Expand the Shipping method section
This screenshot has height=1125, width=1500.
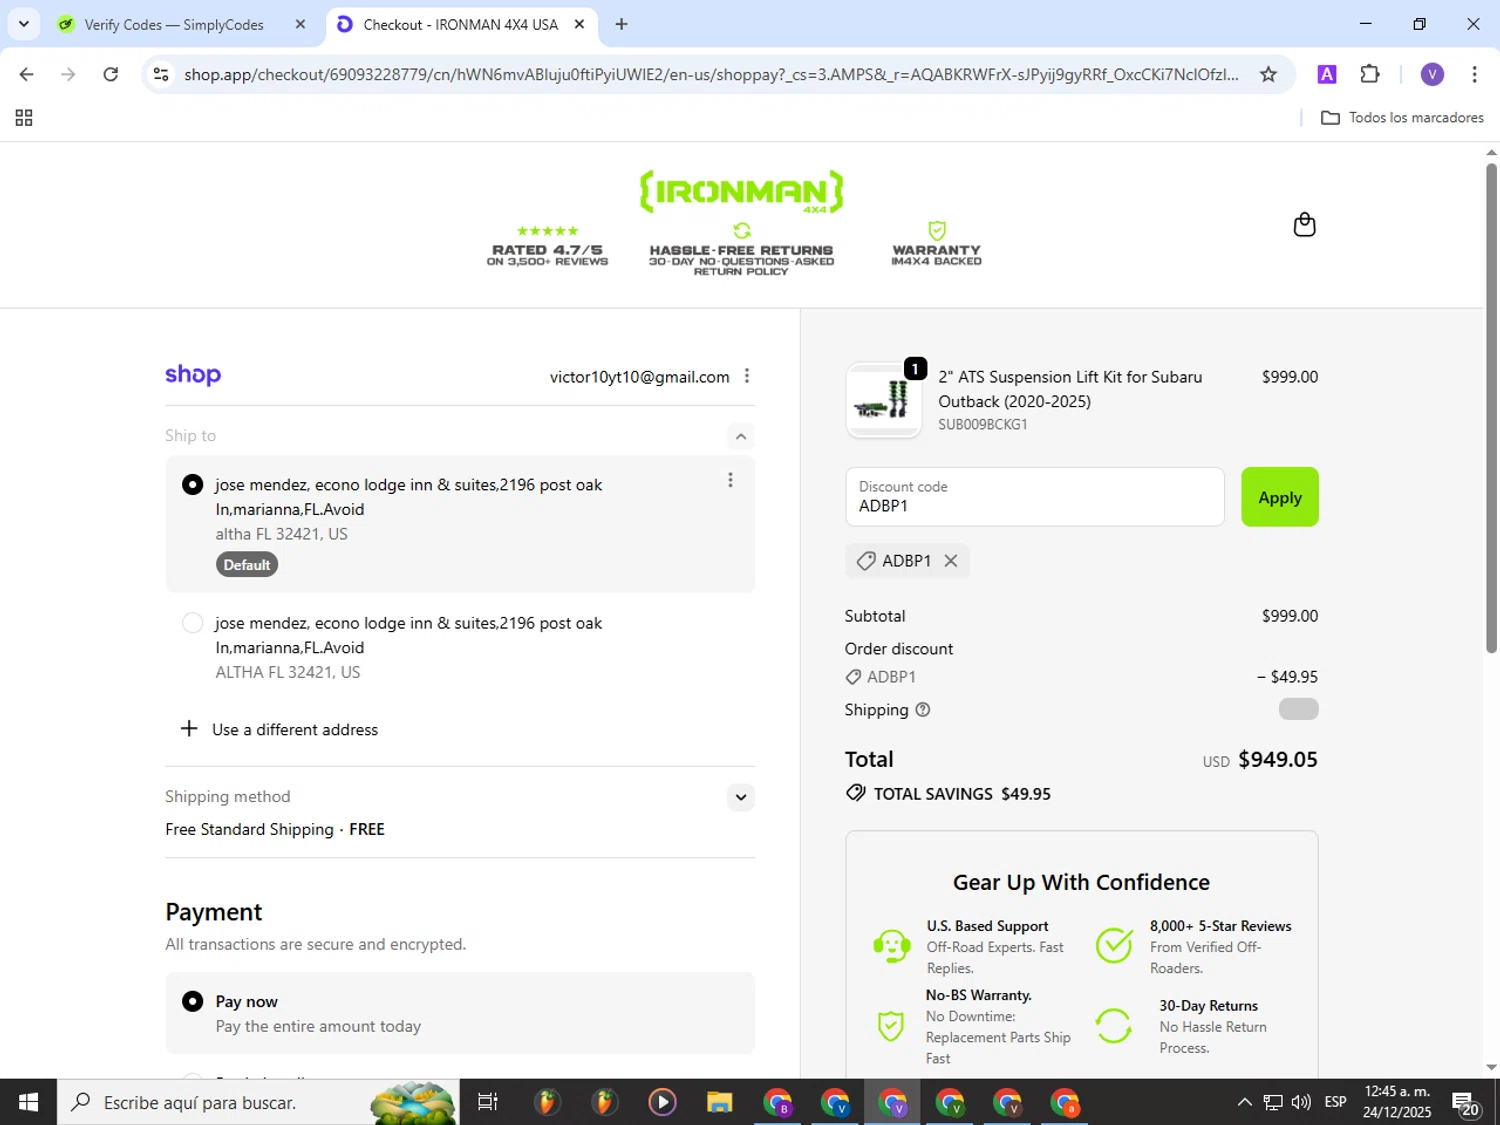point(740,797)
